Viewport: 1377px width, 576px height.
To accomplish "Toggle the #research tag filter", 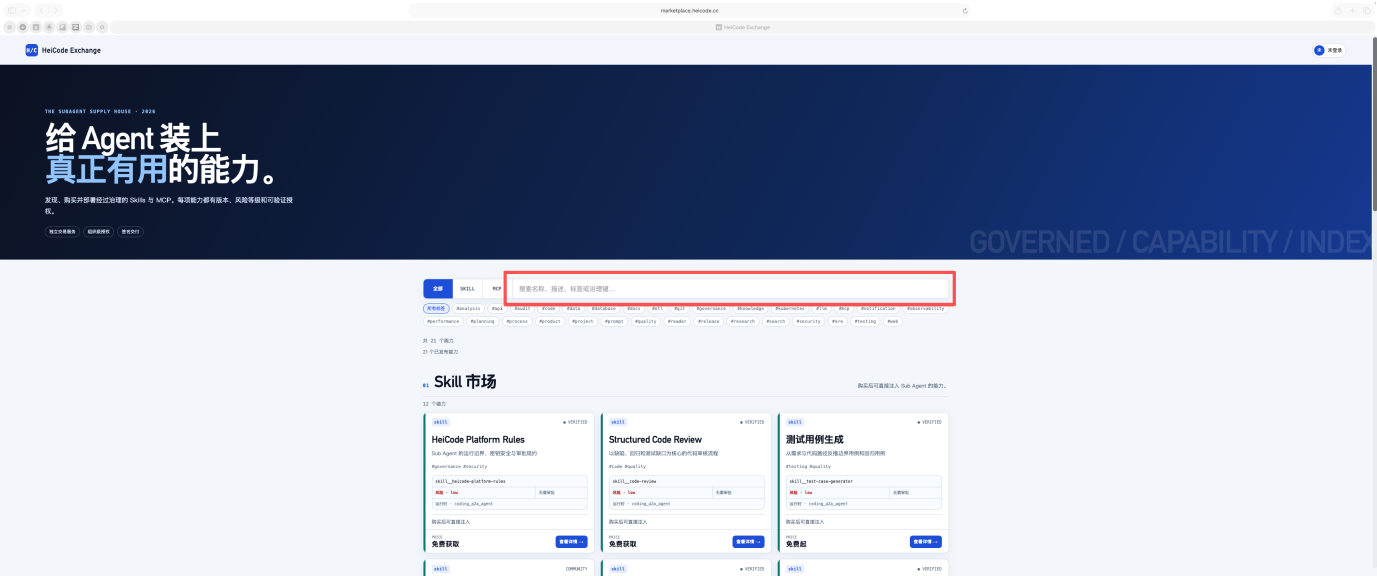I will (742, 321).
